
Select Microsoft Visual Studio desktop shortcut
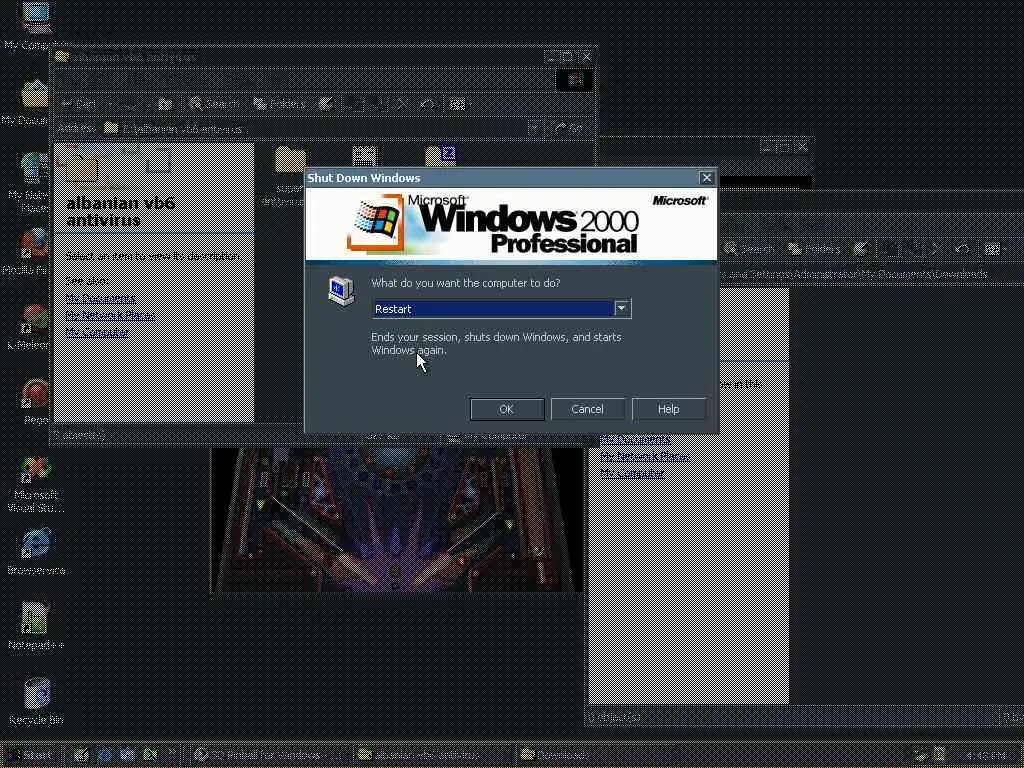(x=36, y=485)
